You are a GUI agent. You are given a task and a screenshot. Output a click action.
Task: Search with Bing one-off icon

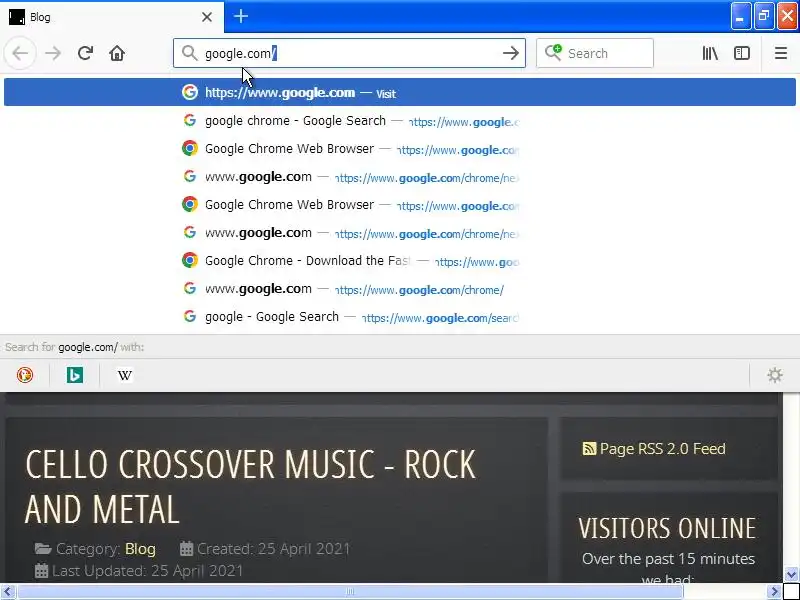74,375
